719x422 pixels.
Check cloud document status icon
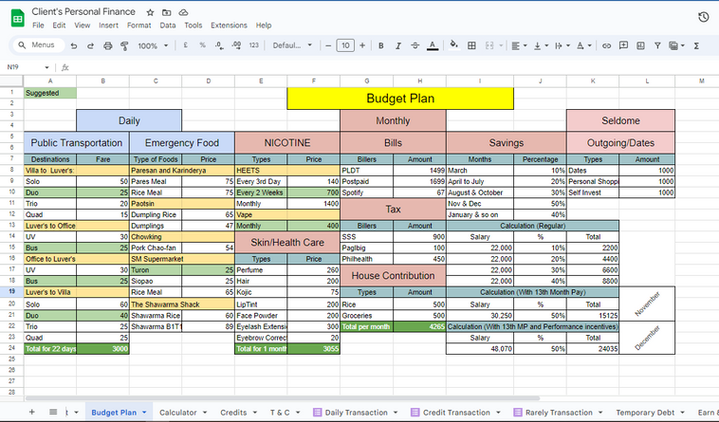pos(183,12)
